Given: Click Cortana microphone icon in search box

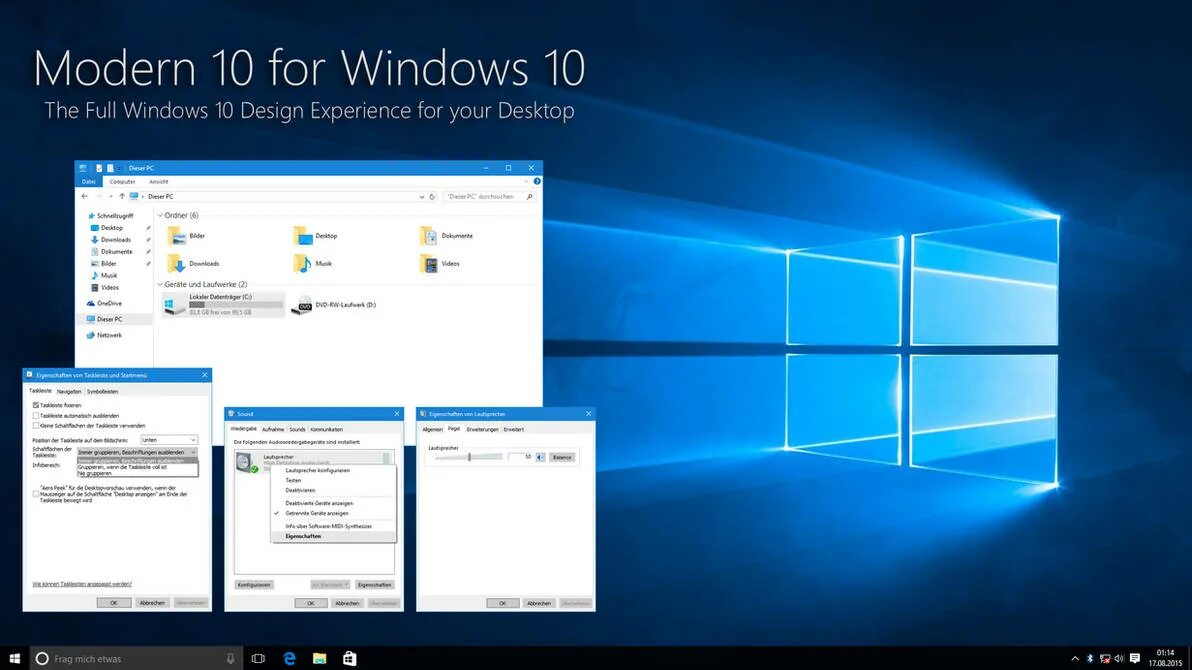Looking at the screenshot, I should 230,659.
